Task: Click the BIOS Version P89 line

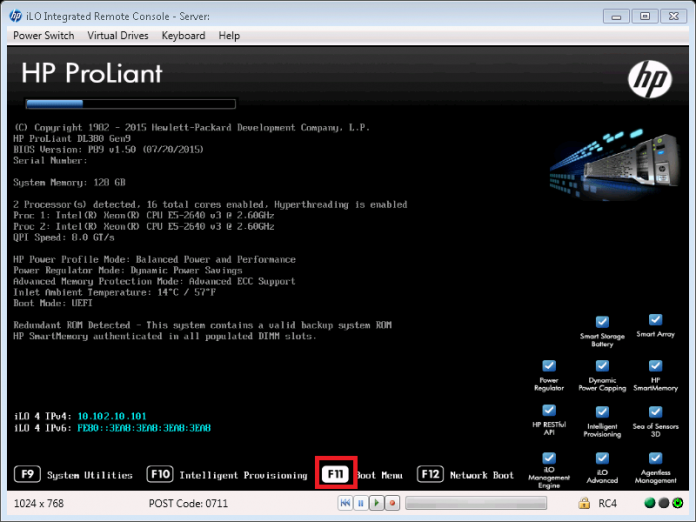Action: point(108,150)
